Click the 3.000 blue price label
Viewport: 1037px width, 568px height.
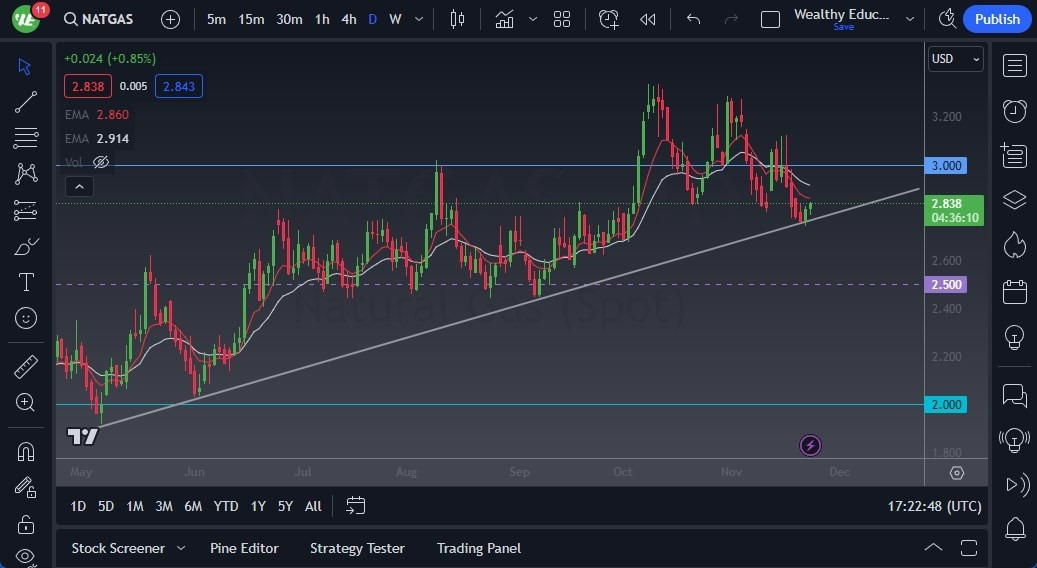pos(946,166)
